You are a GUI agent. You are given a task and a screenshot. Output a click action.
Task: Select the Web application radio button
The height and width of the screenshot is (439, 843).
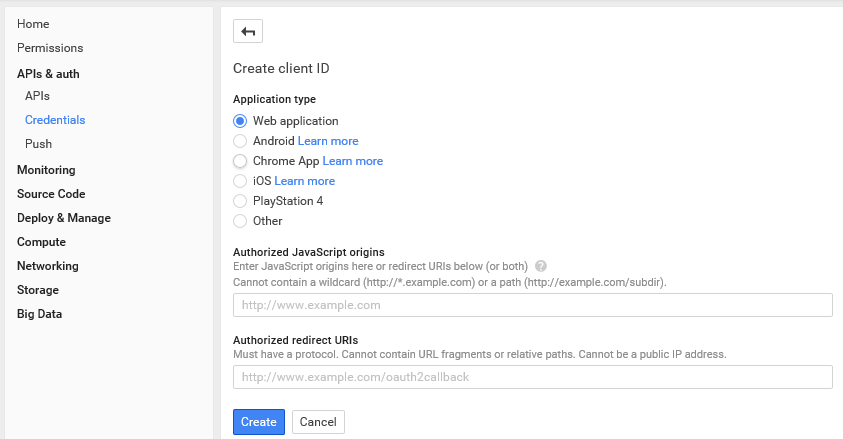240,121
